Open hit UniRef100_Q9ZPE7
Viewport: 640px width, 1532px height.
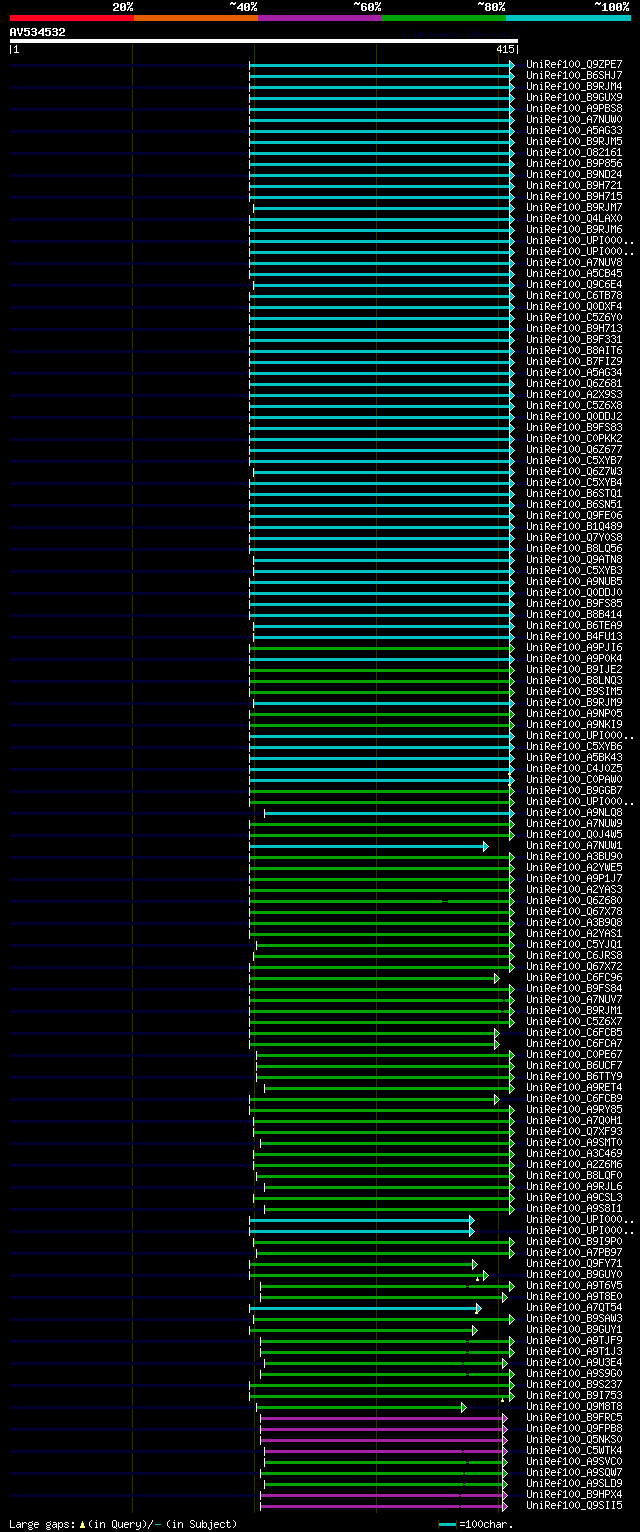pyautogui.click(x=574, y=64)
